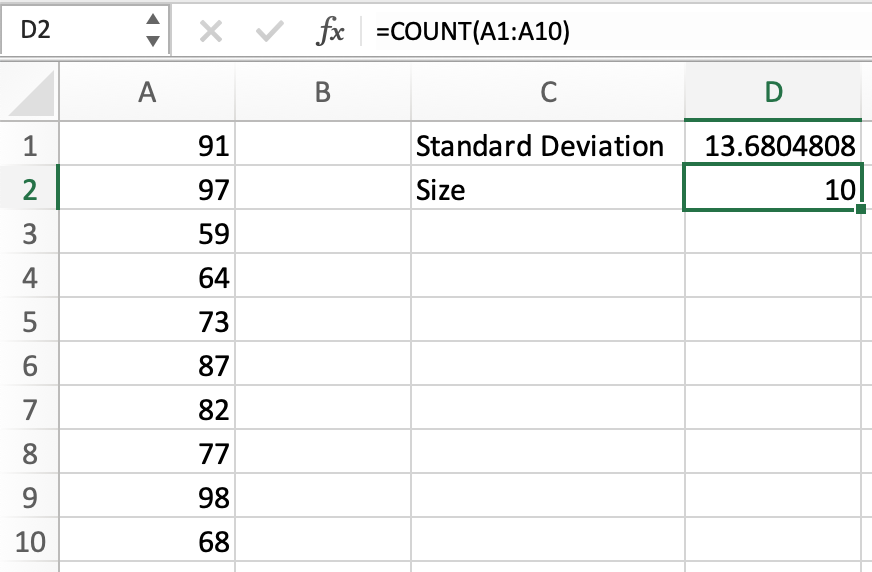Click the Name Box showing D2
This screenshot has width=872, height=572.
click(70, 31)
